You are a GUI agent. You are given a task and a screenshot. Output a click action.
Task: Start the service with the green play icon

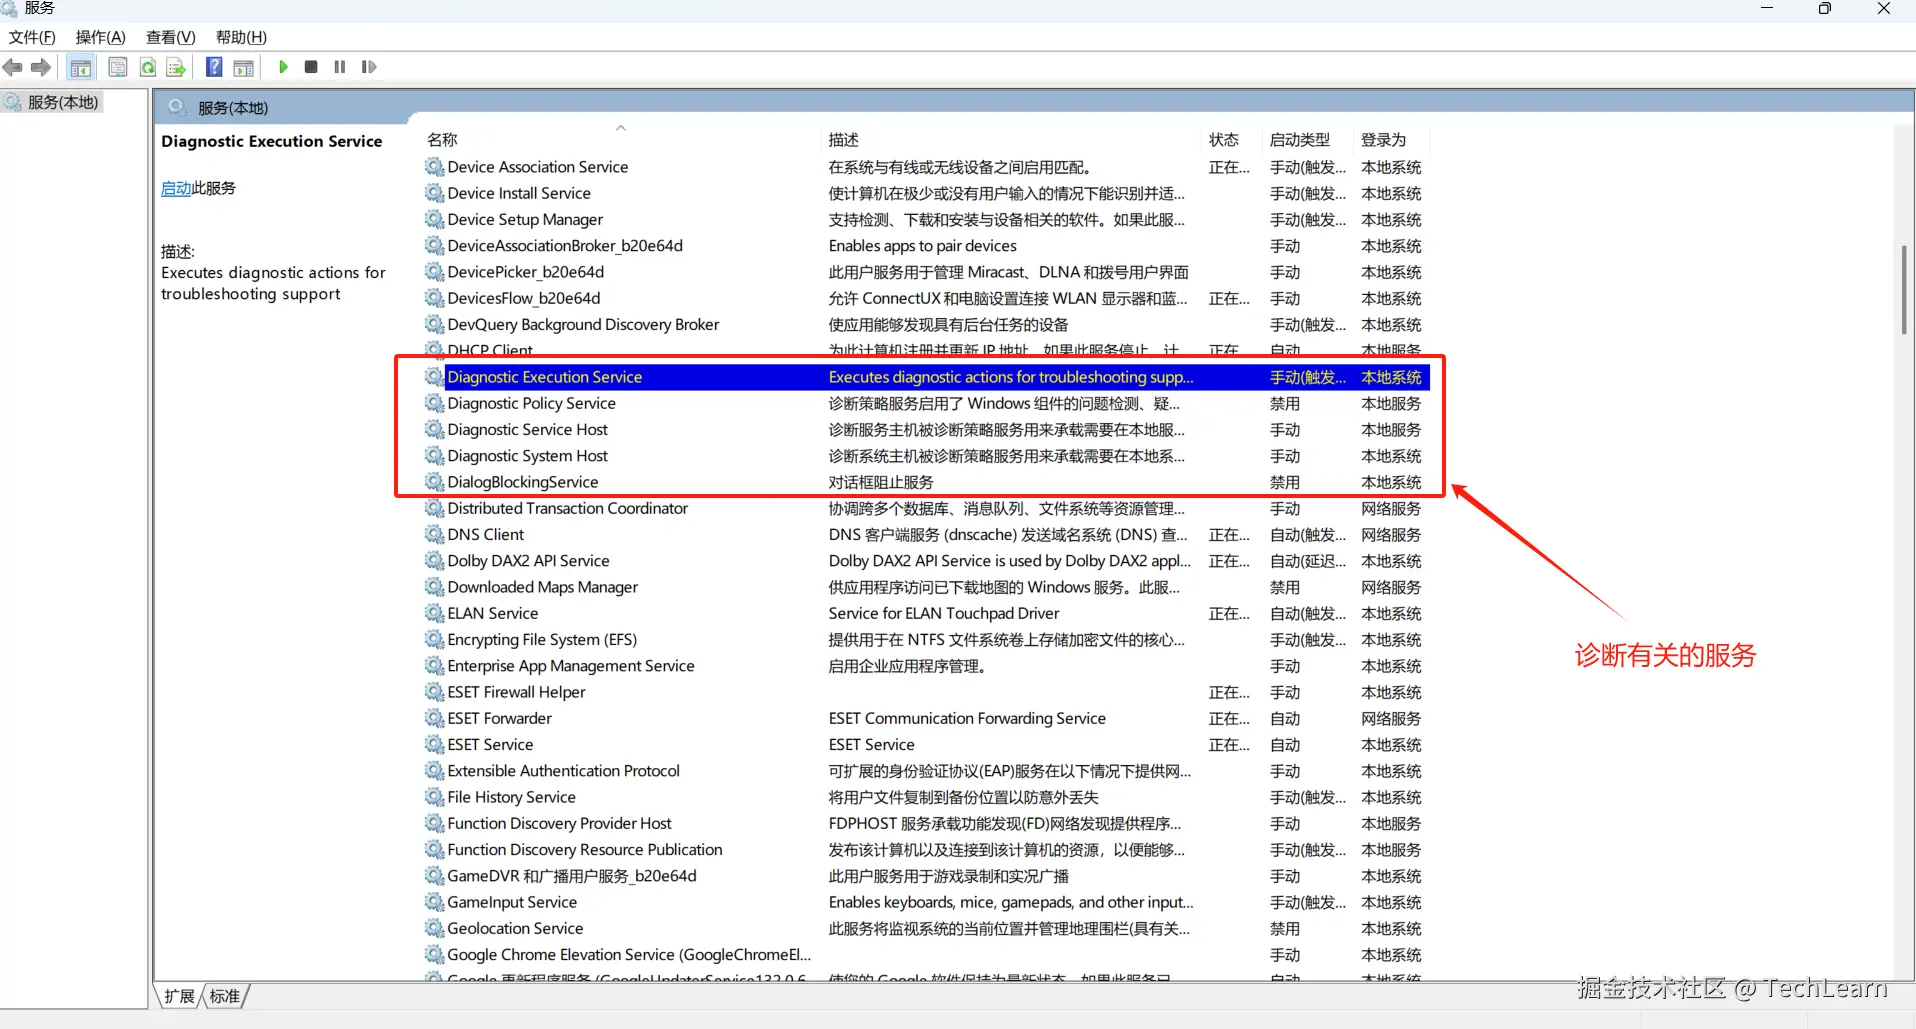coord(283,67)
